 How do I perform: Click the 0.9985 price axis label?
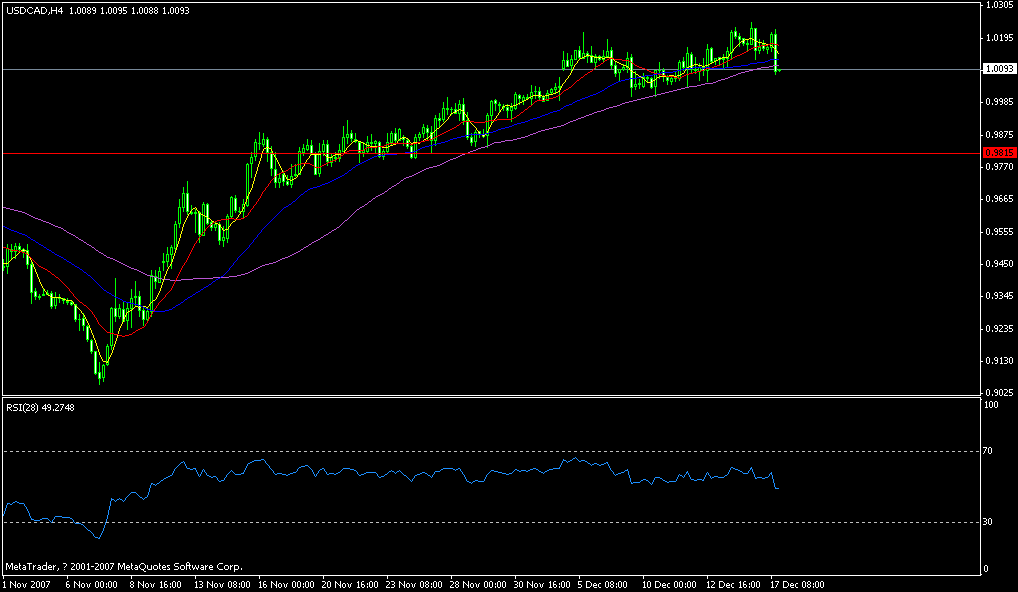coord(1000,102)
